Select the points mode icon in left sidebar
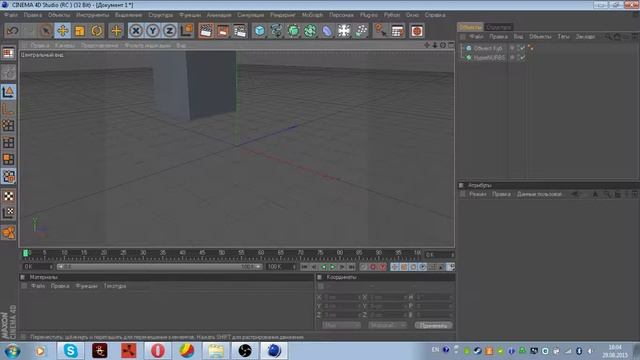The image size is (640, 360). pos(8,126)
